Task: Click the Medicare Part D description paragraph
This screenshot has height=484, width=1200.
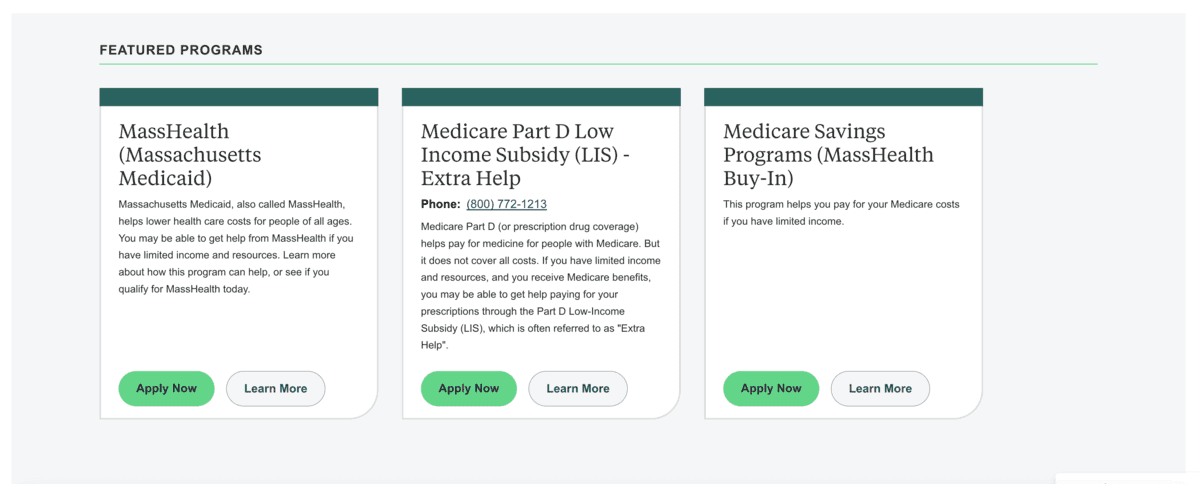Action: click(x=540, y=285)
